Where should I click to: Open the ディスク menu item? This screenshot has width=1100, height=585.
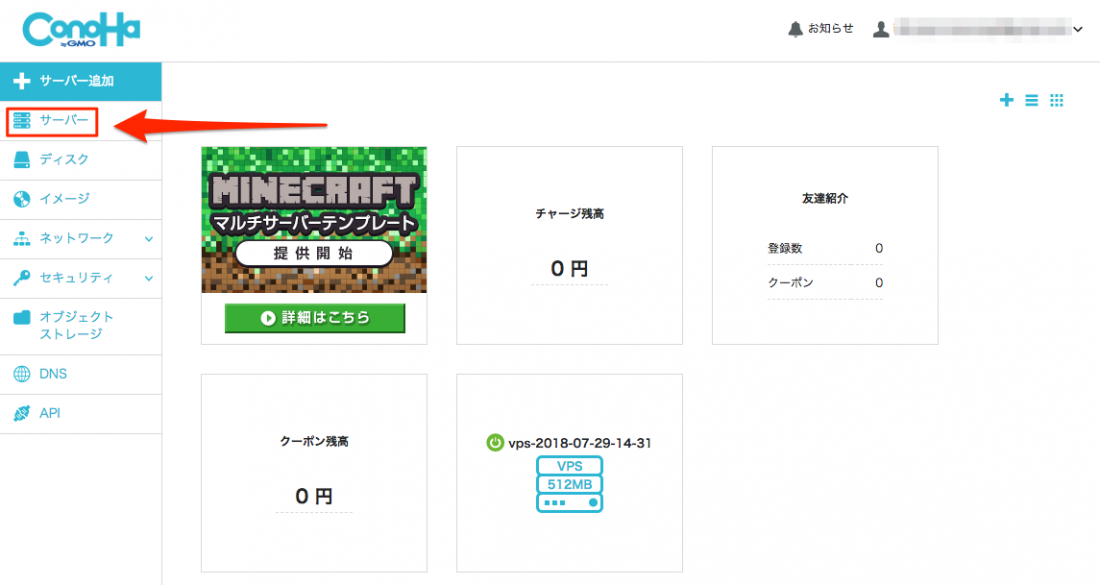tap(81, 160)
